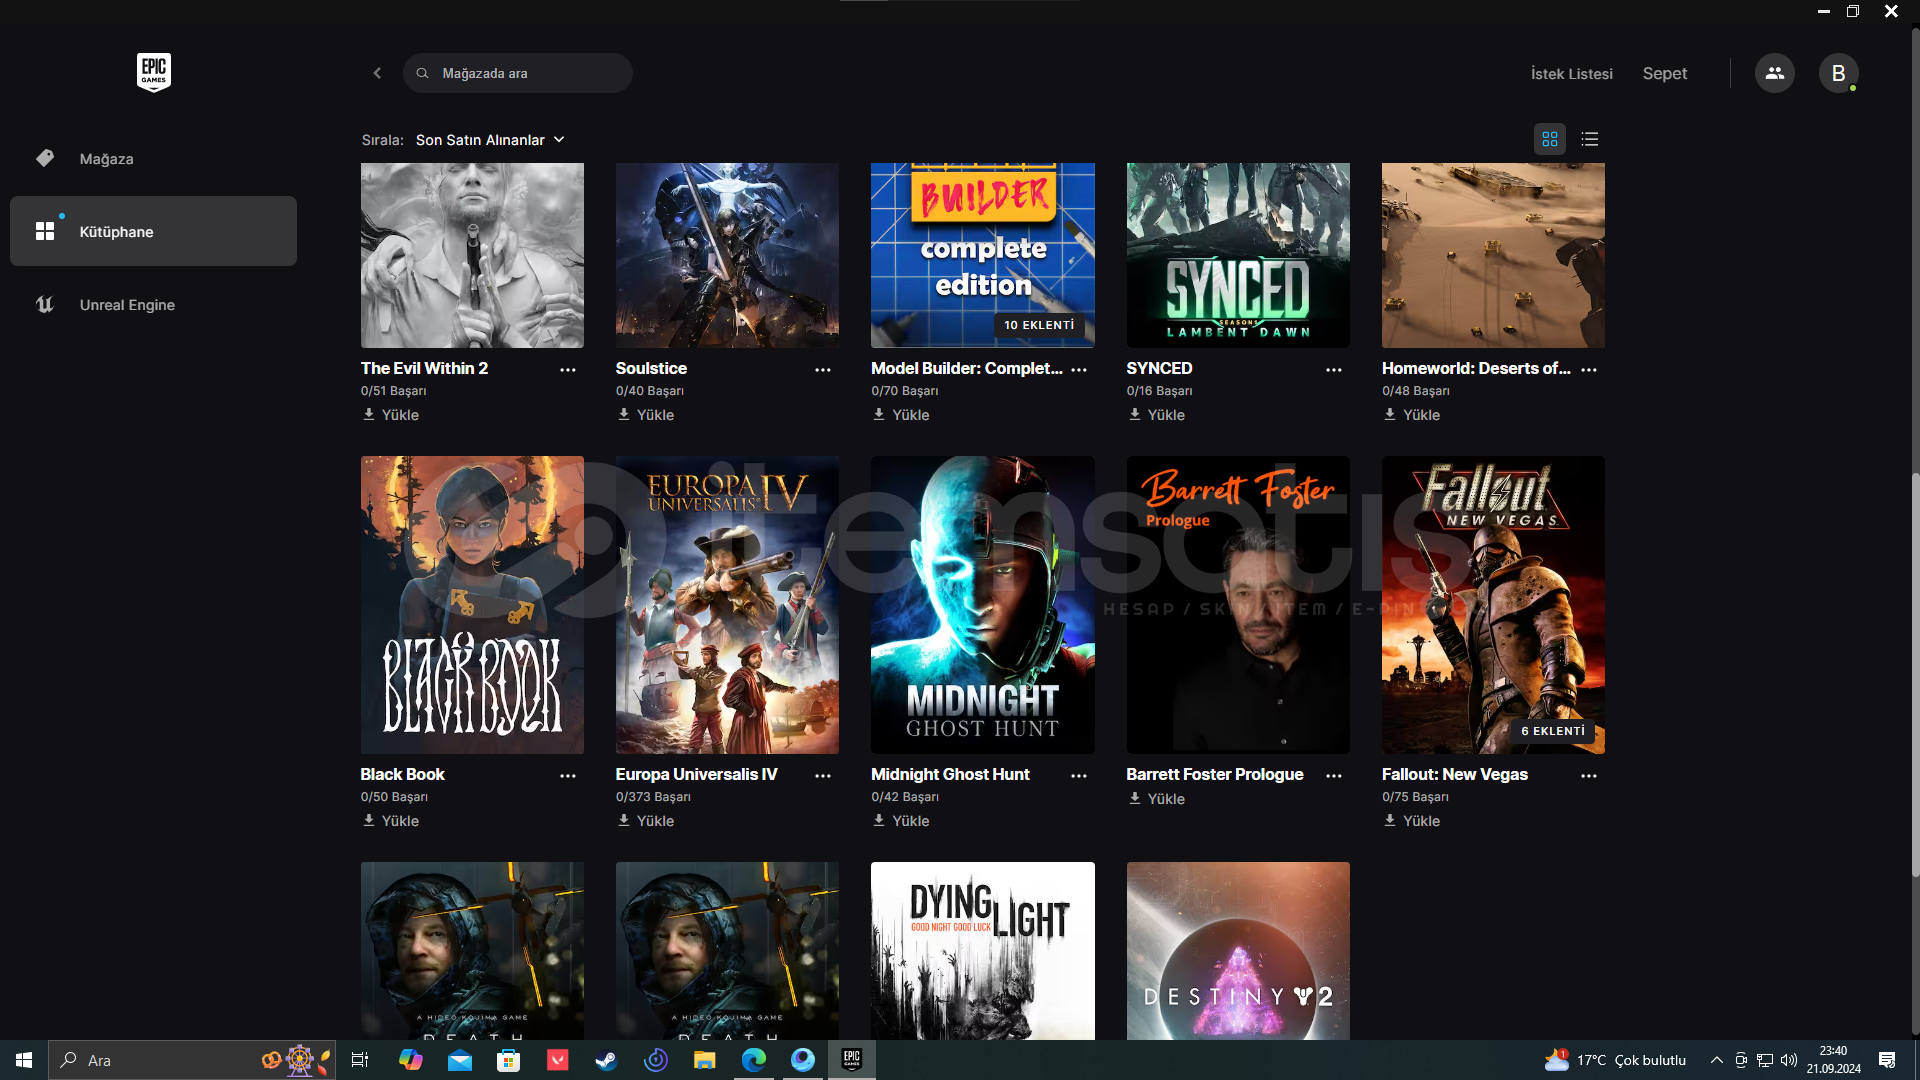This screenshot has width=1920, height=1080.
Task: Open options menu for Barrett Foster Prologue
Action: click(1334, 775)
